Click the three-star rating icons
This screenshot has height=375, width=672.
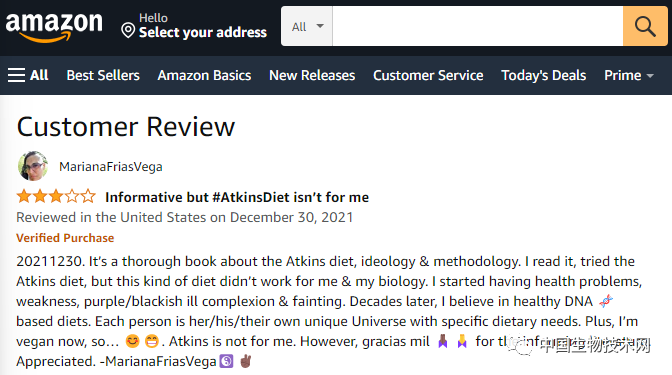pos(56,196)
